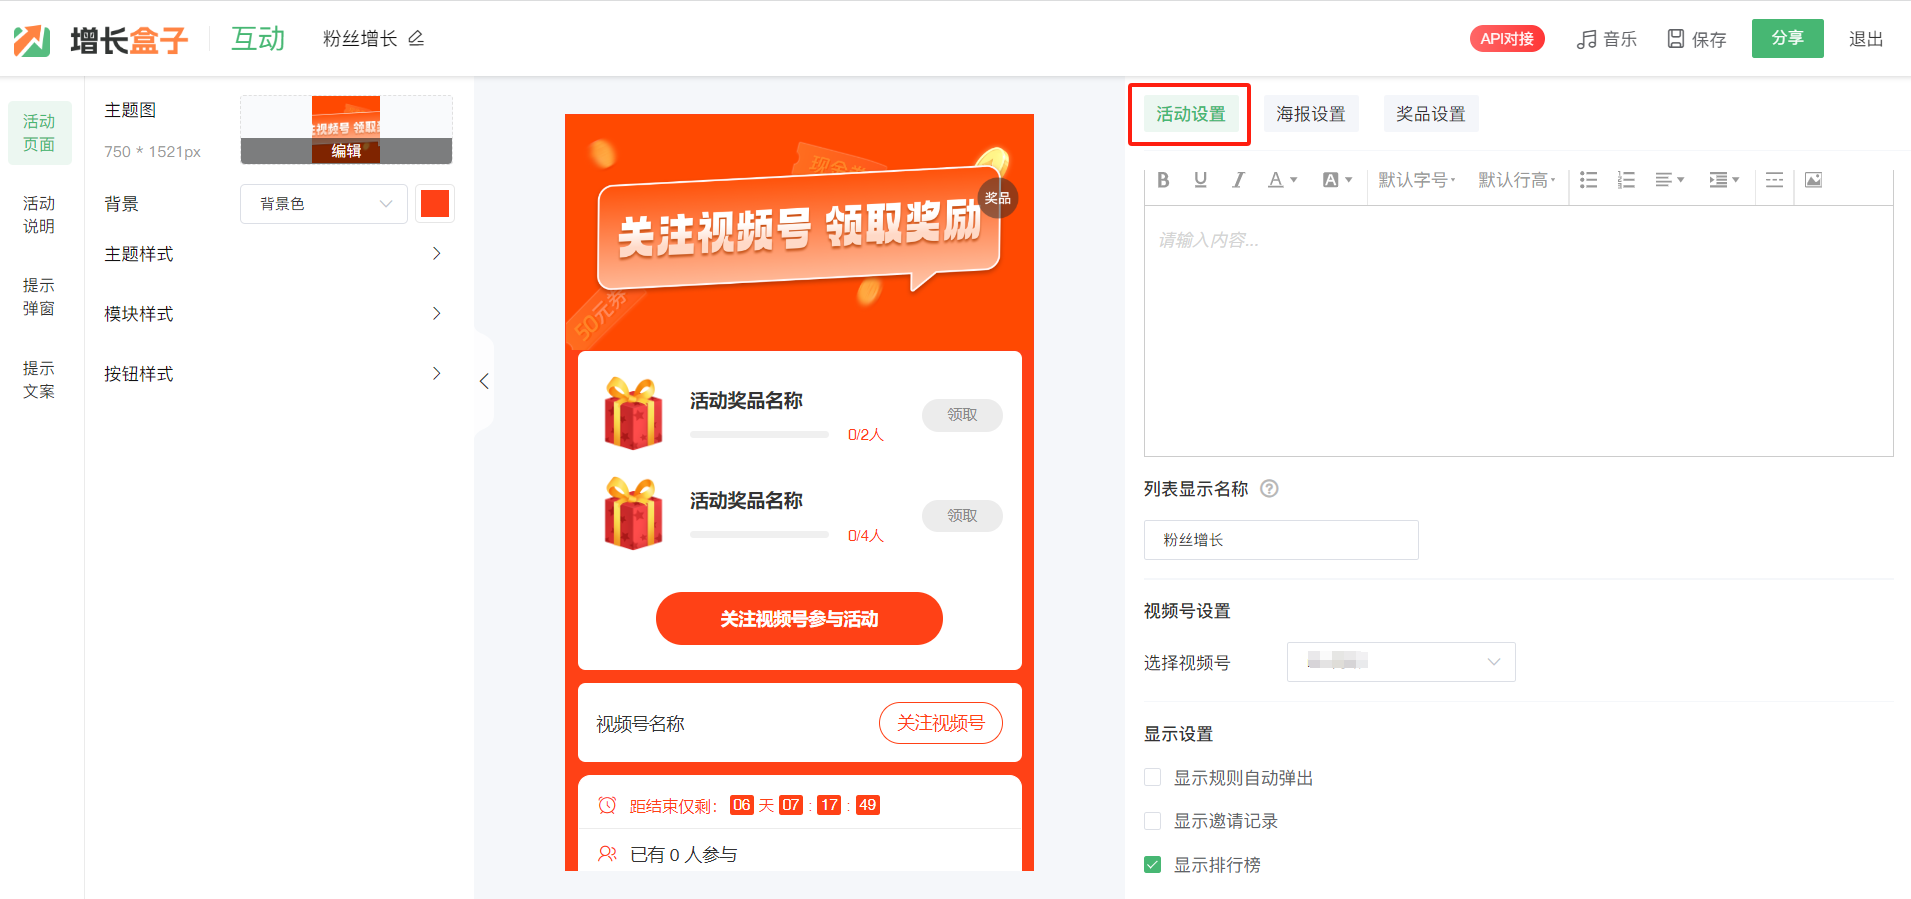Open the 背景色 background type dropdown

click(324, 204)
